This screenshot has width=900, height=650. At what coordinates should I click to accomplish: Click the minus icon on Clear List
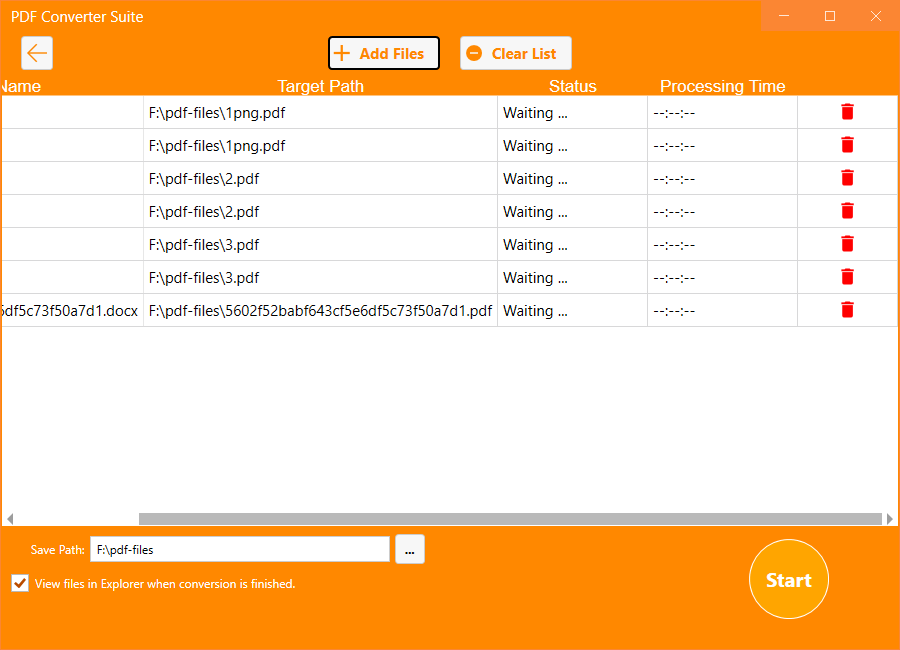click(x=474, y=53)
